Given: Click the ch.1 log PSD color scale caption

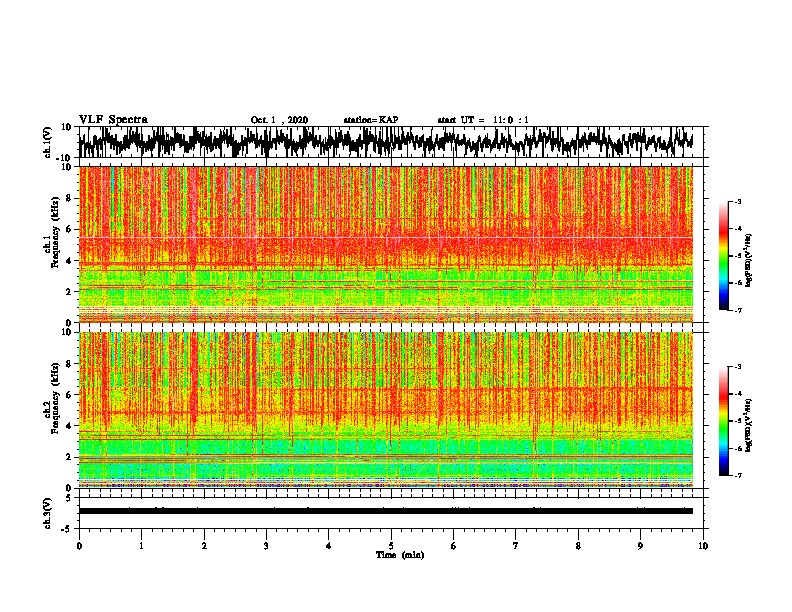Looking at the screenshot, I should 749,261.
